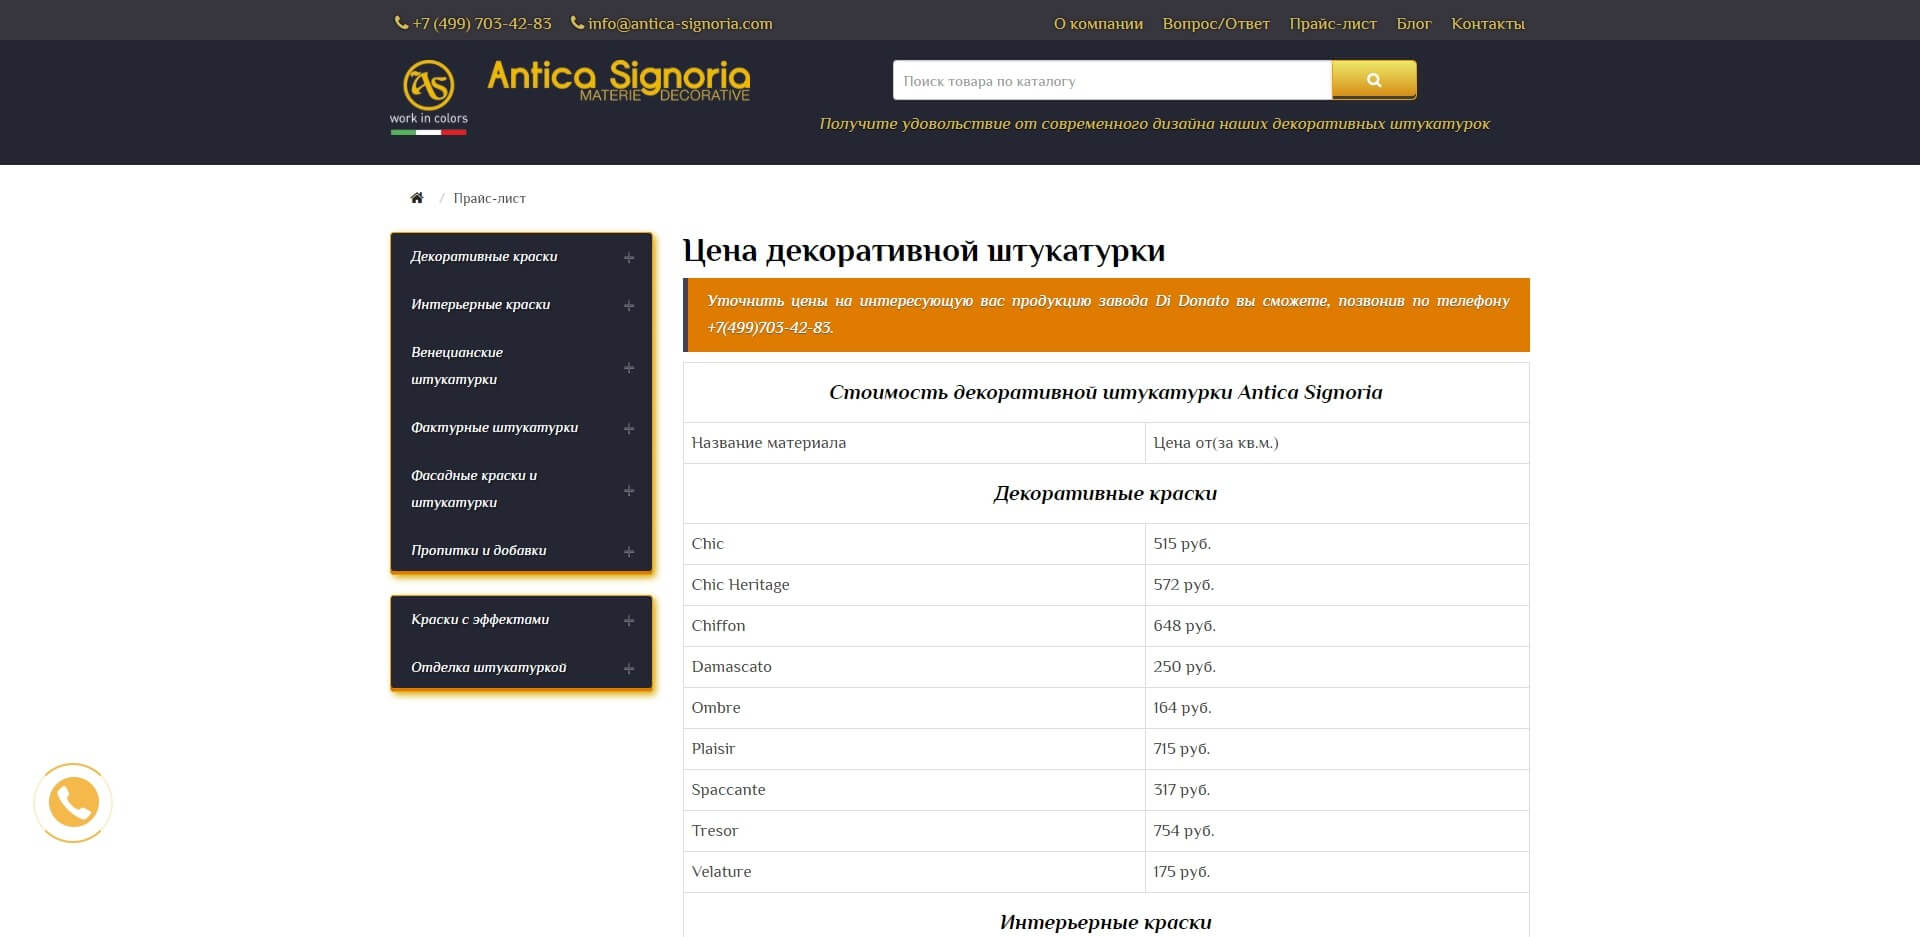Expand Фактурные штукатурки plus icon
Image resolution: width=1920 pixels, height=937 pixels.
point(629,429)
